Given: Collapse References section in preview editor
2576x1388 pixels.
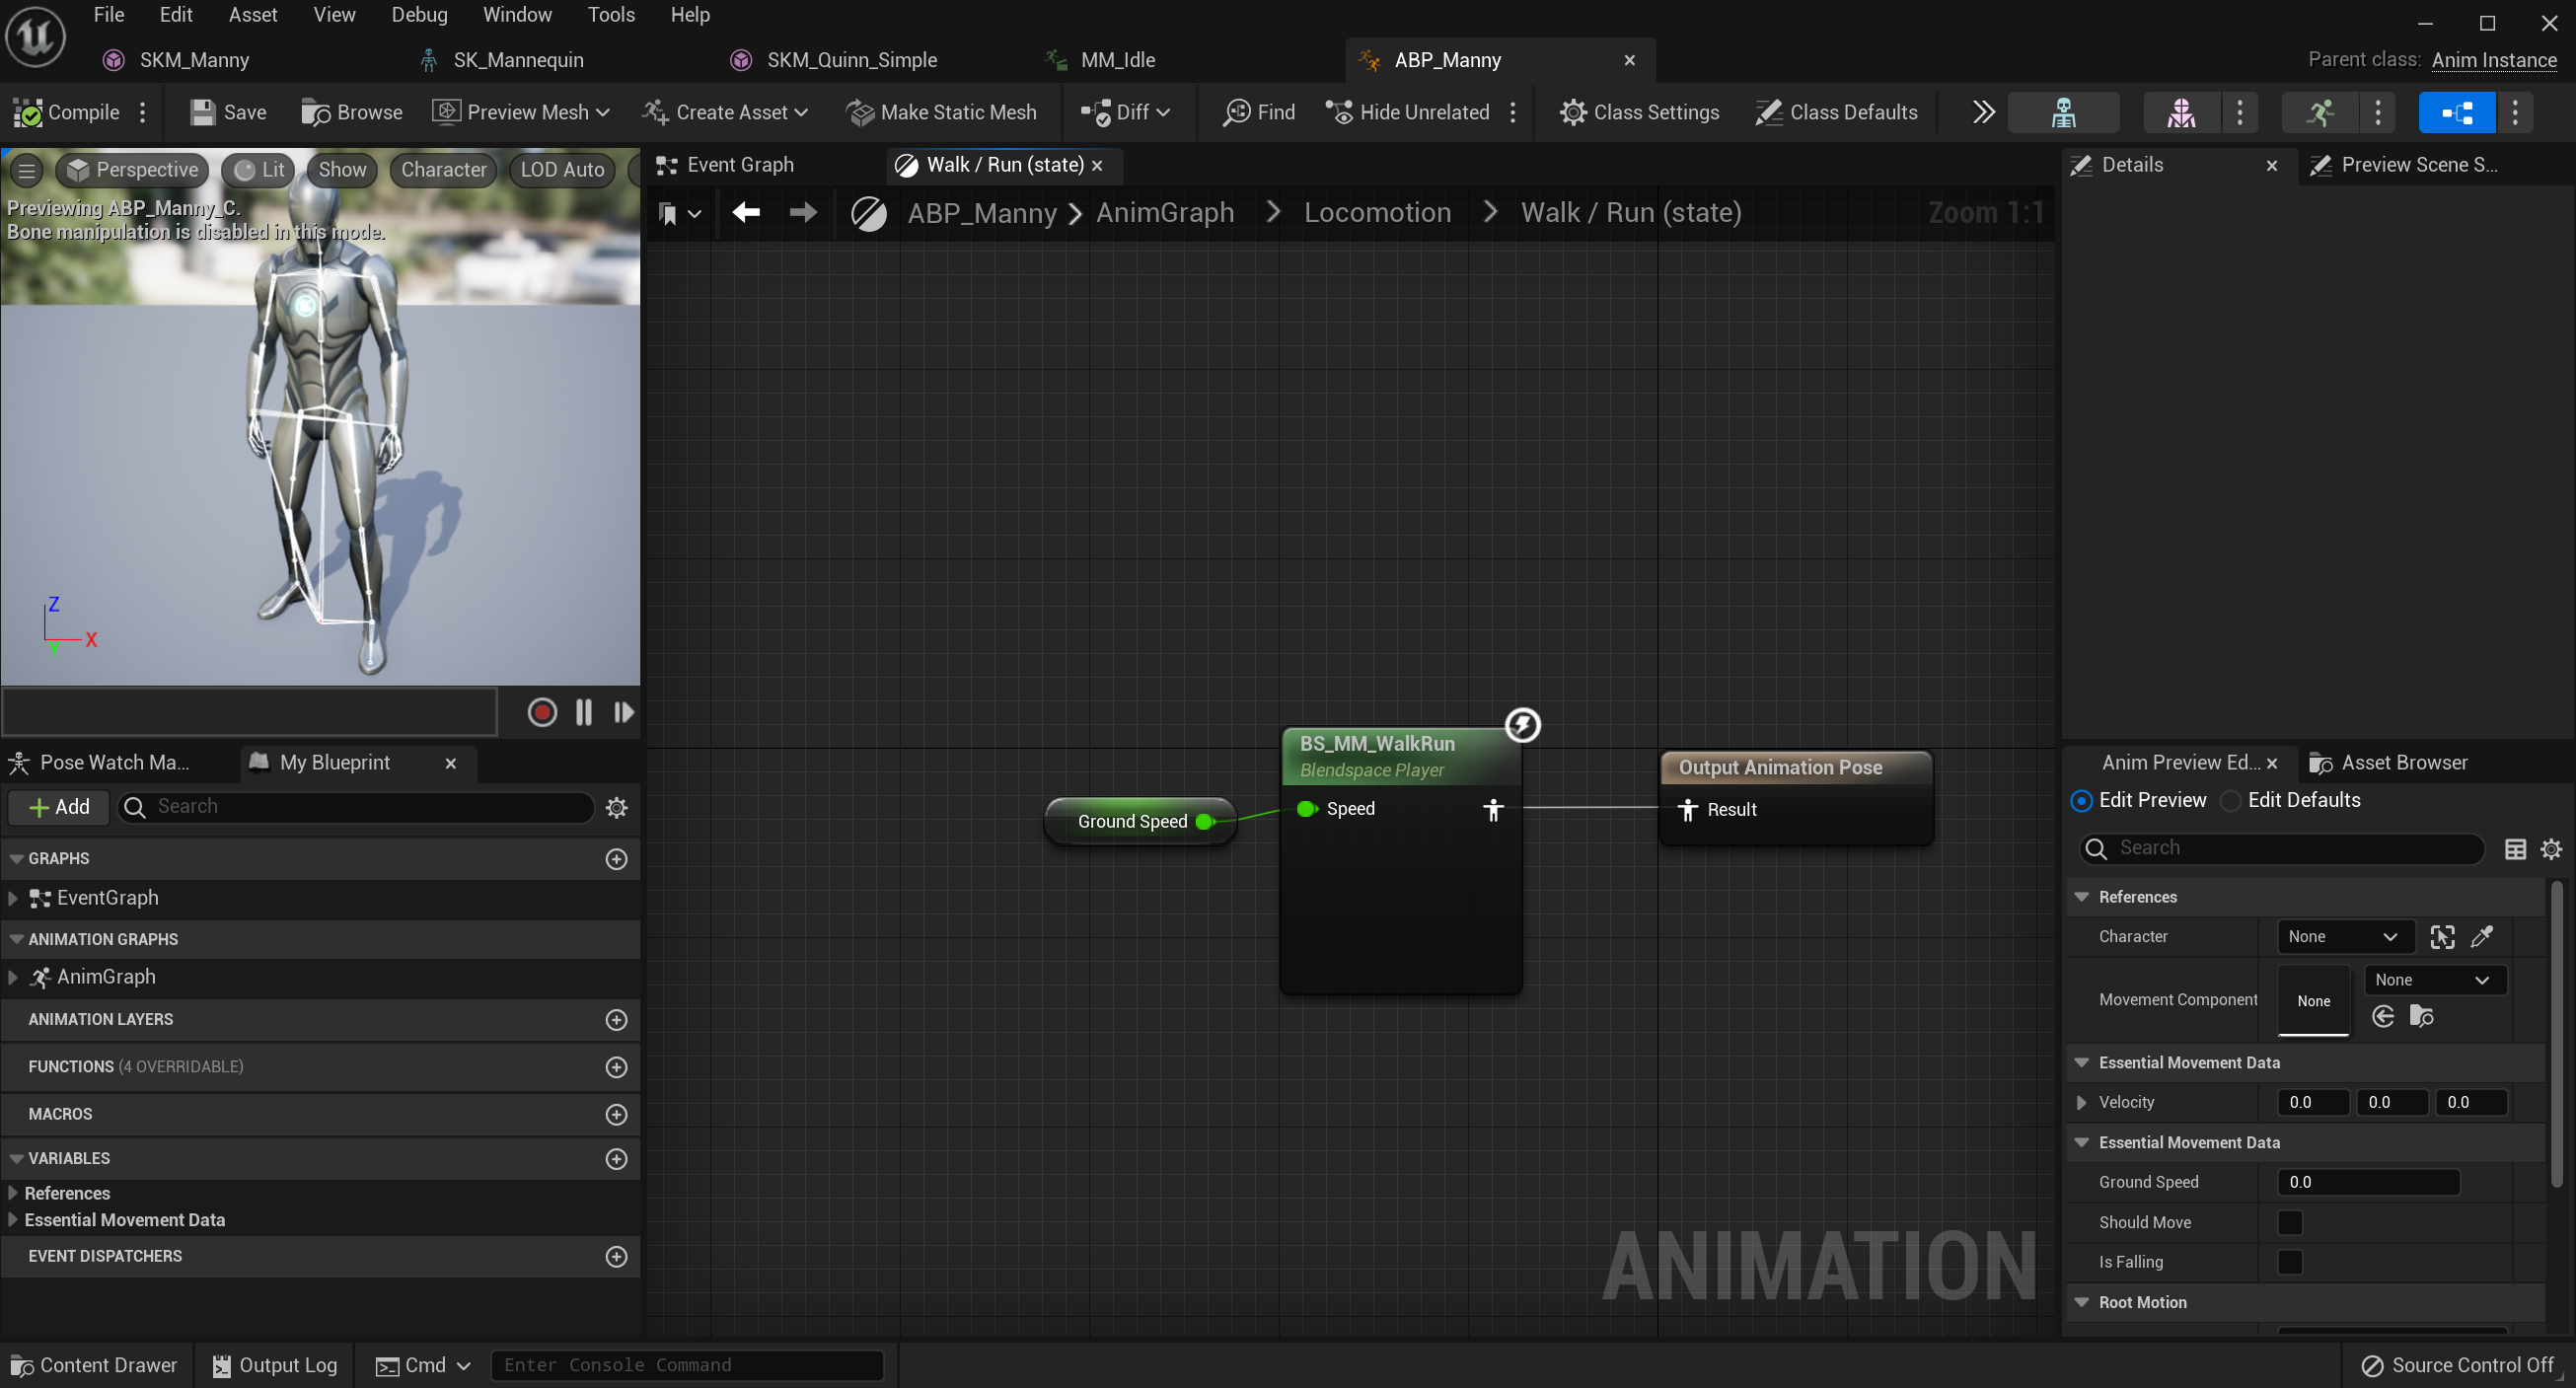Looking at the screenshot, I should pos(2081,897).
